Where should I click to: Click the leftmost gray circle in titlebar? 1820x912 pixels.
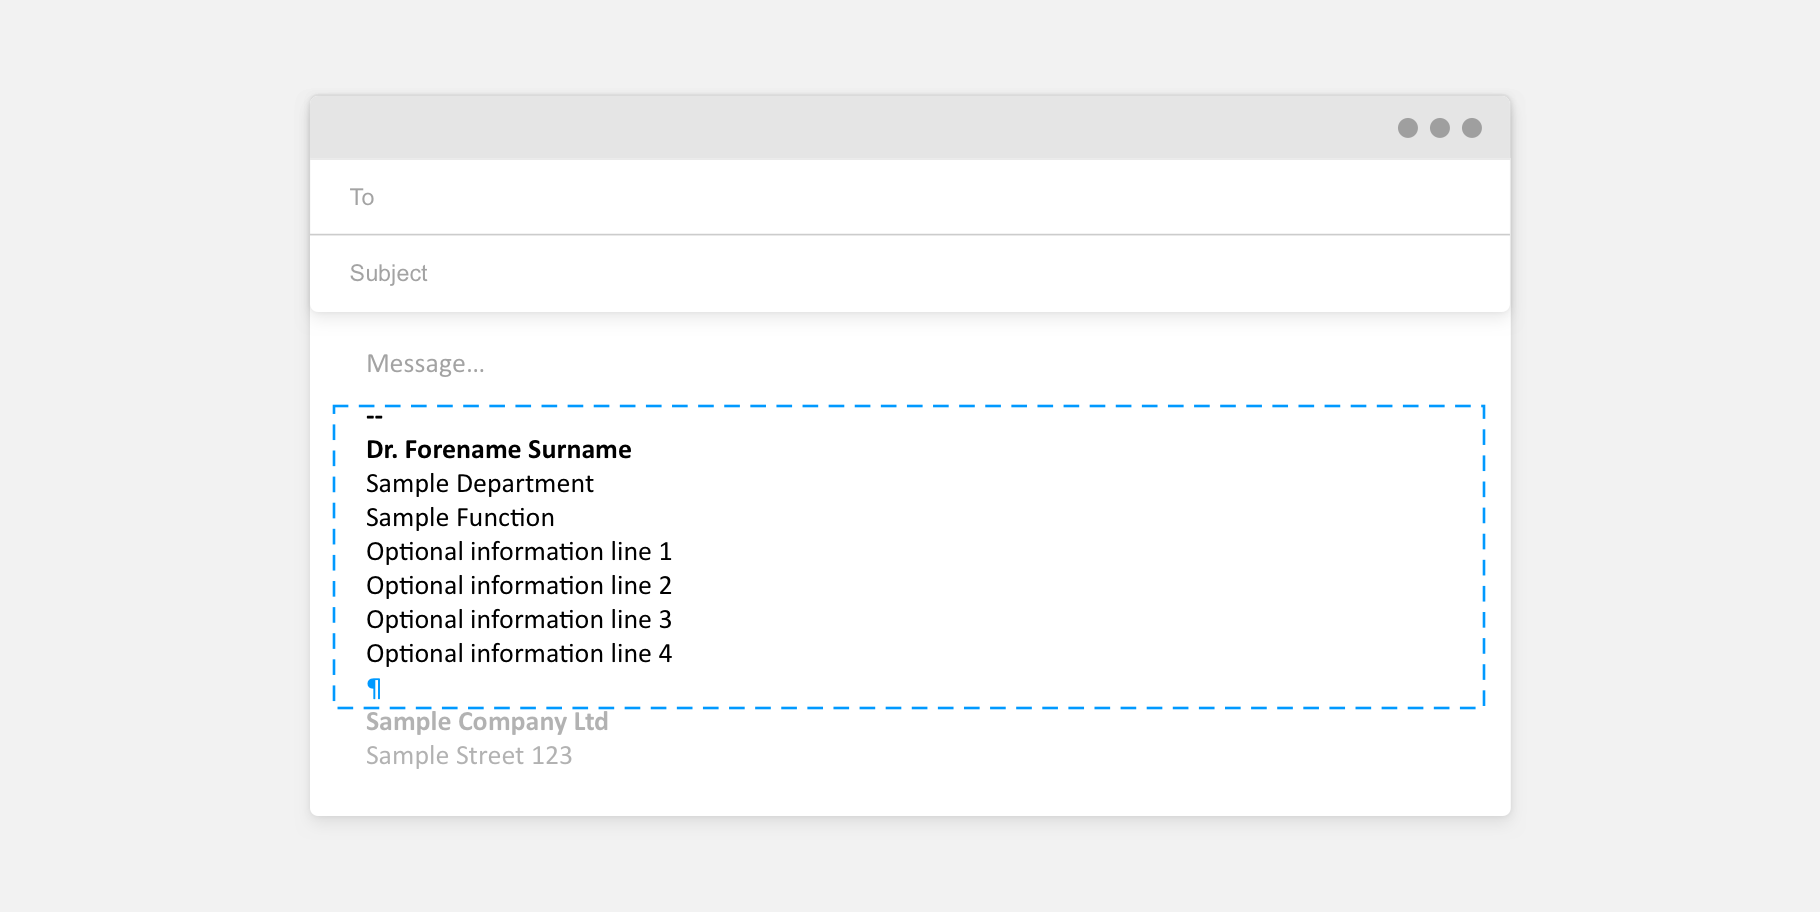tap(1408, 128)
